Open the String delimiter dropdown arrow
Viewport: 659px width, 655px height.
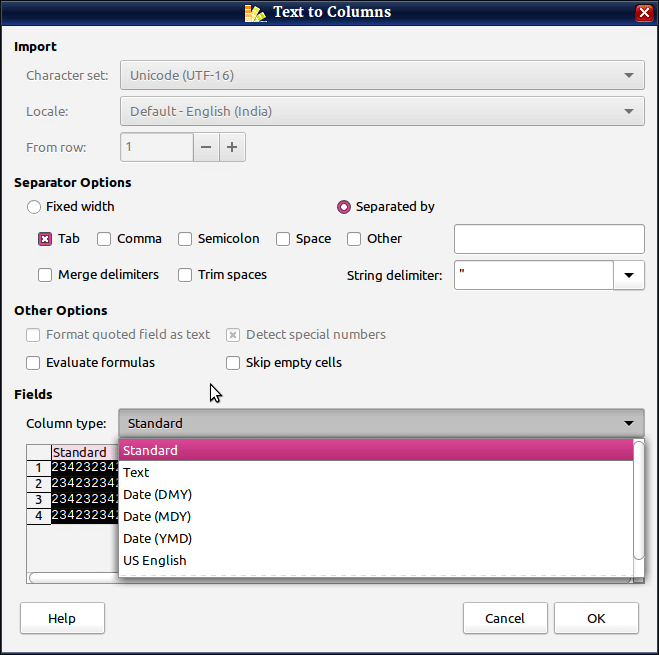point(629,275)
